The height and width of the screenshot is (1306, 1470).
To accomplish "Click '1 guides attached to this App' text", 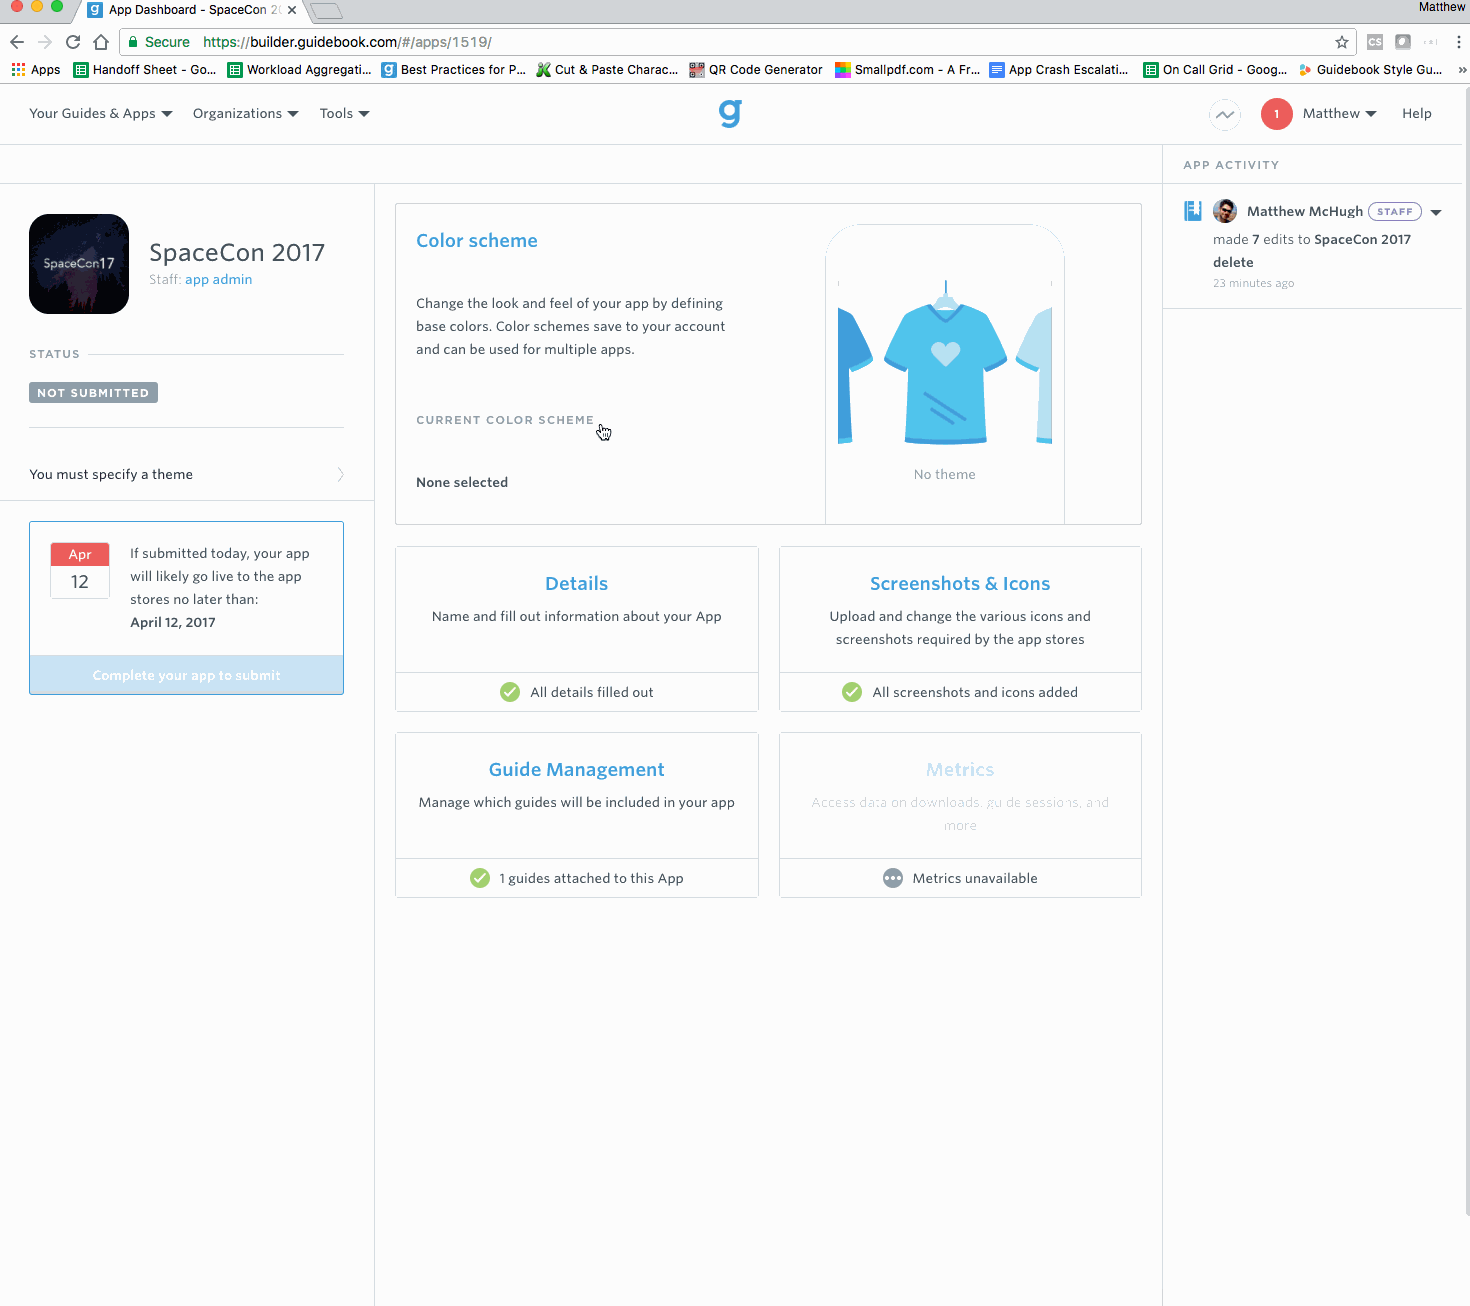I will [x=591, y=879].
